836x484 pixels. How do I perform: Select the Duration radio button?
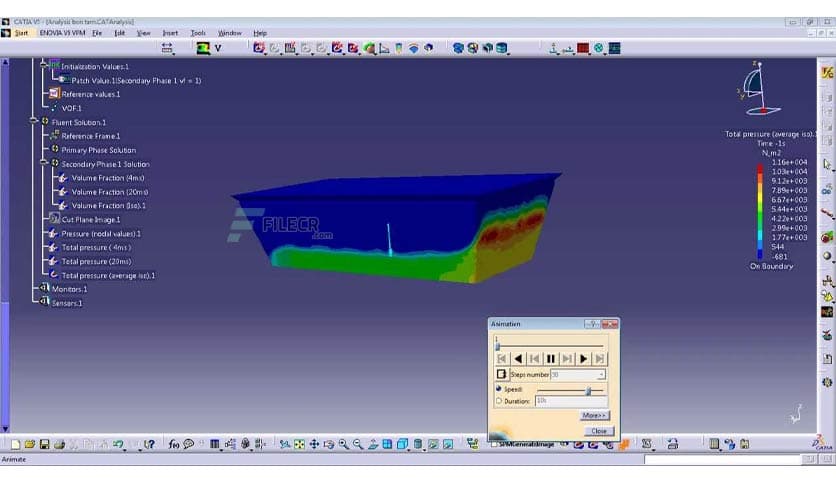(499, 401)
